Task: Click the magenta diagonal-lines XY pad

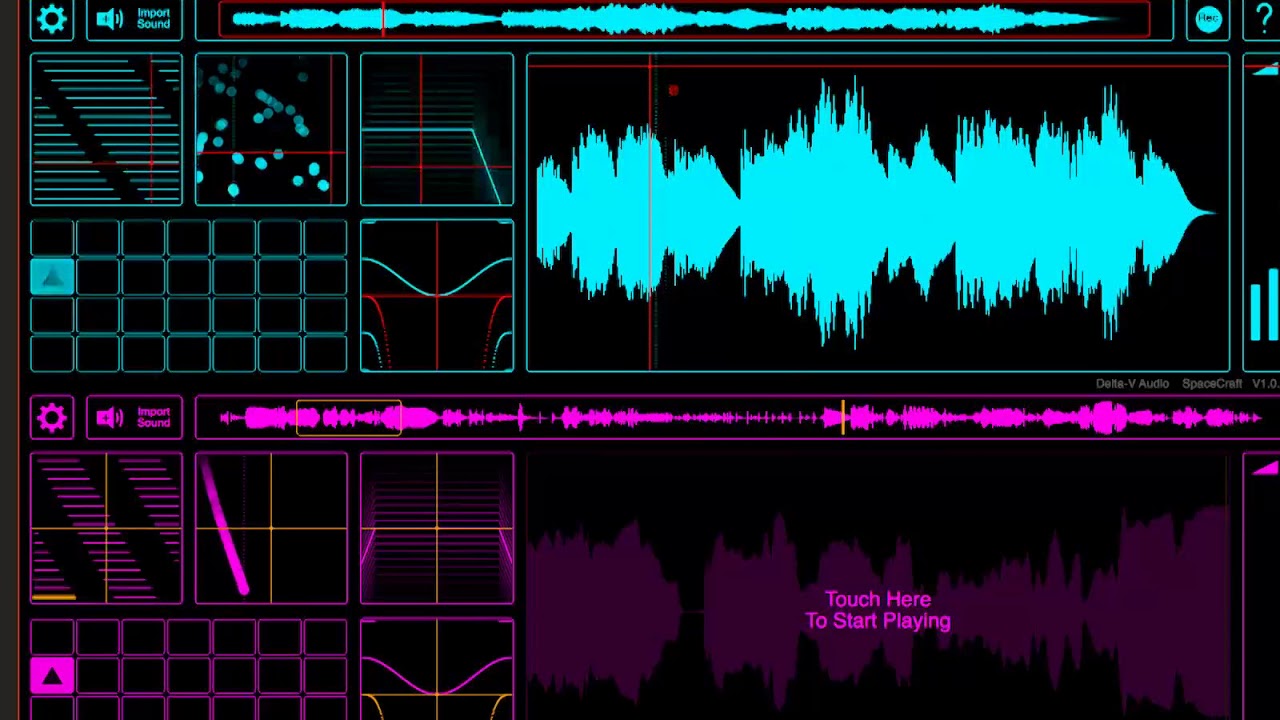Action: (106, 528)
